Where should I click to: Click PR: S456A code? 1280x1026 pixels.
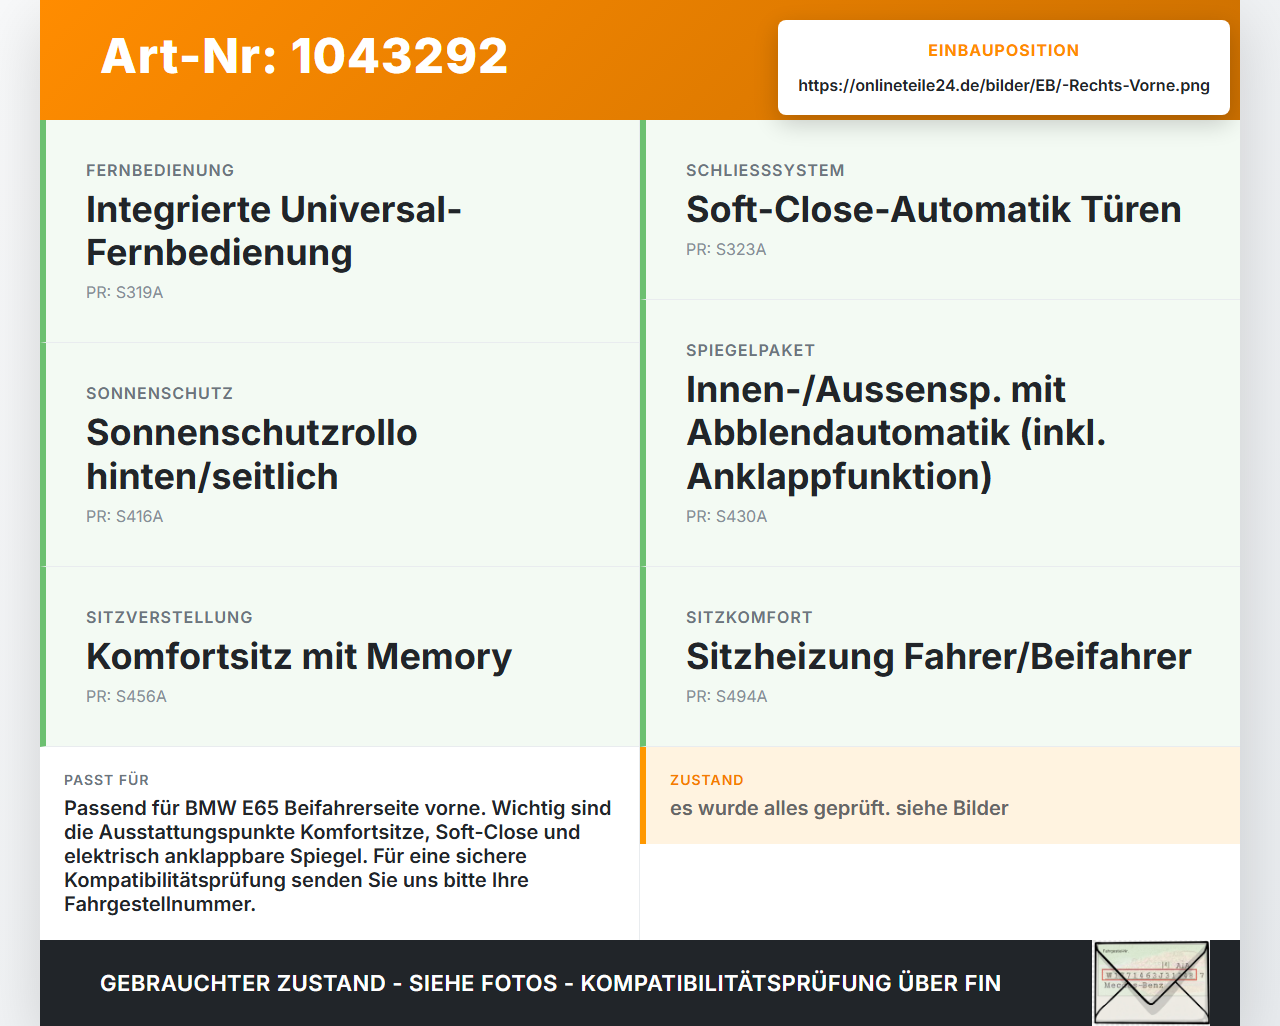(x=126, y=696)
